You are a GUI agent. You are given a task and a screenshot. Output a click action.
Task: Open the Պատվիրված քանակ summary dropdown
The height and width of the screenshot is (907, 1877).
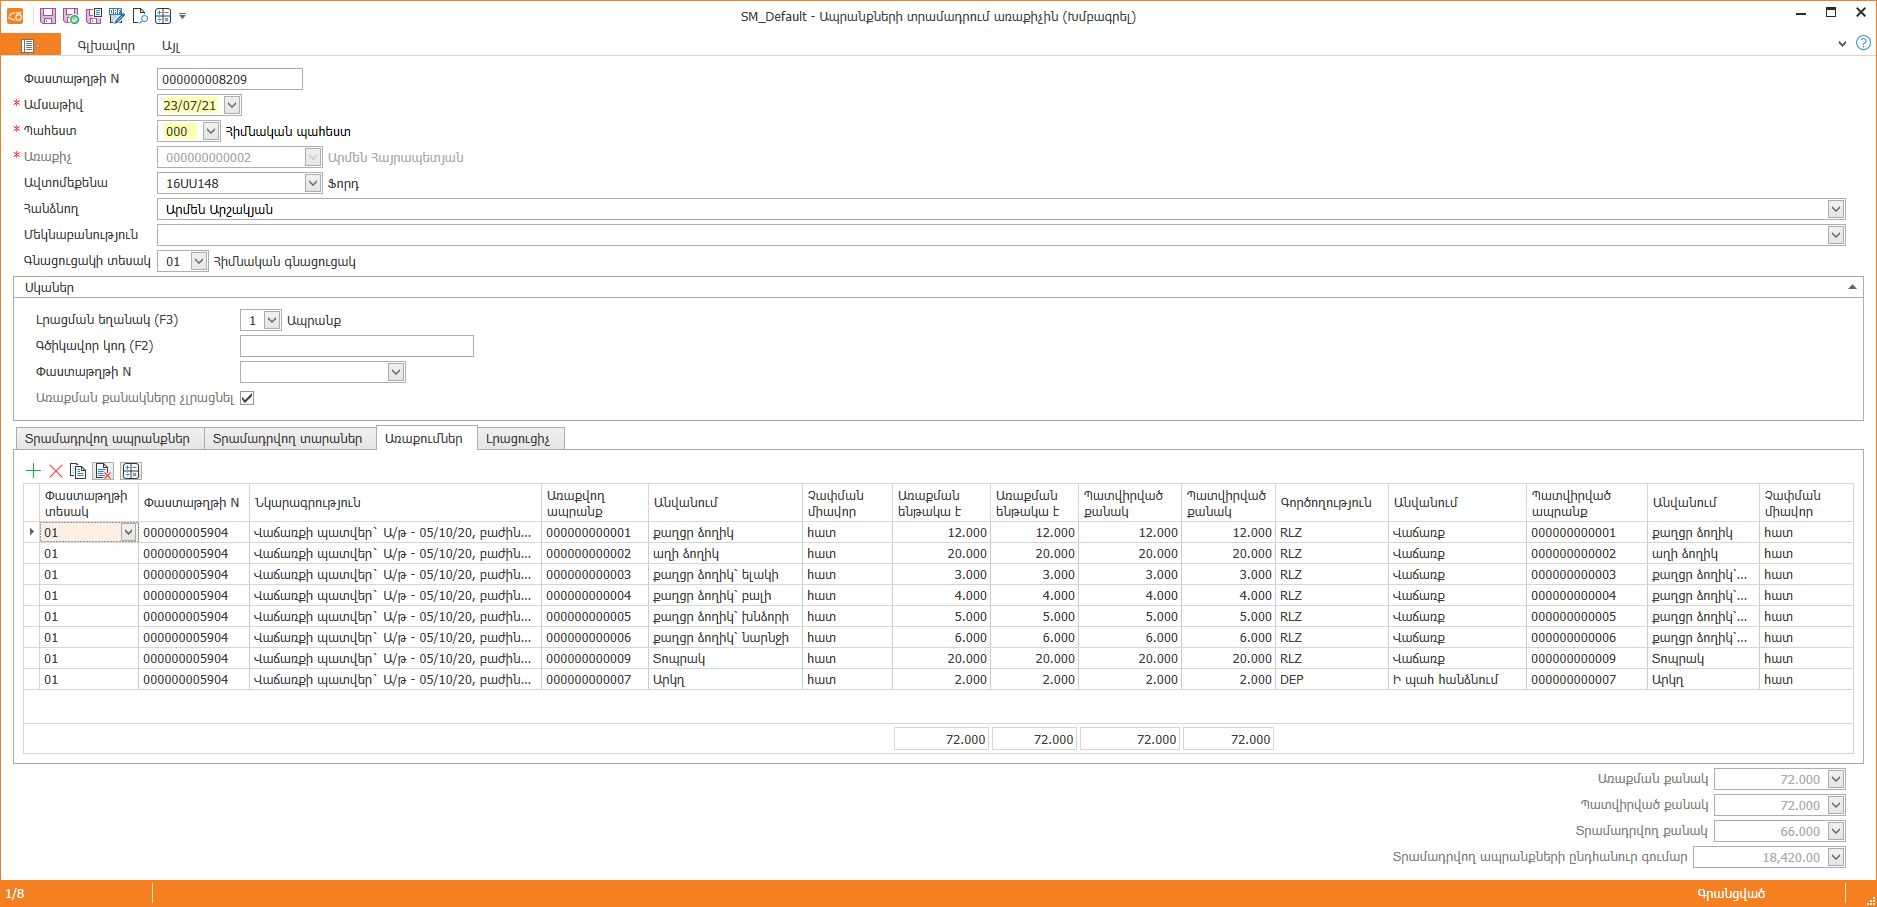1836,805
